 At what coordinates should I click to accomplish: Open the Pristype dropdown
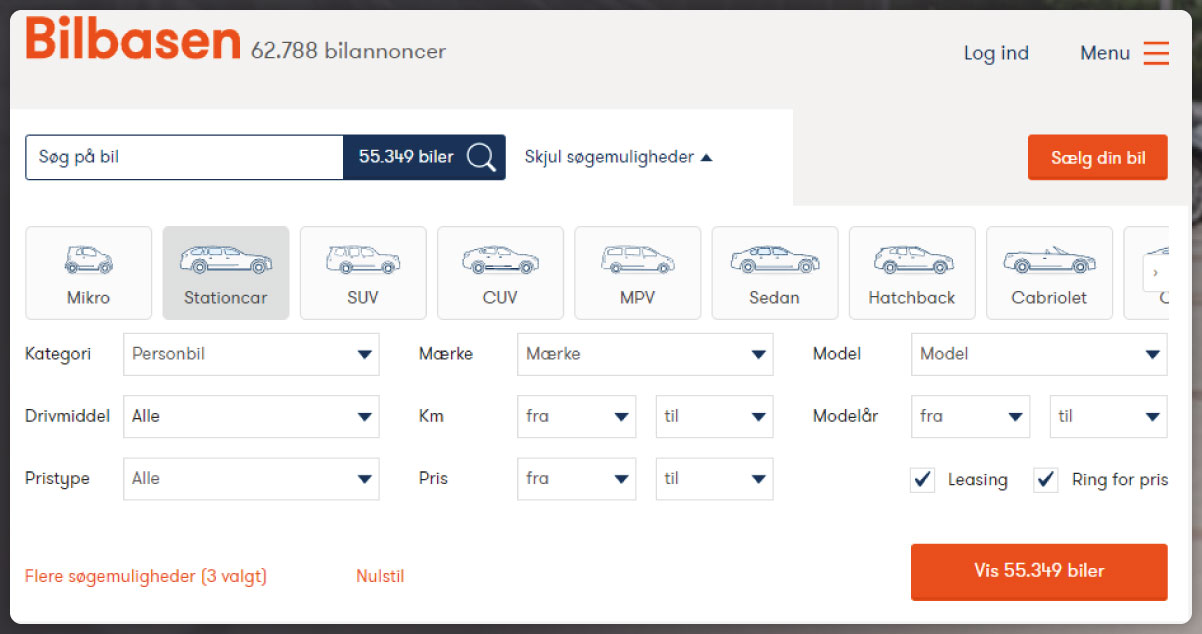click(x=251, y=479)
